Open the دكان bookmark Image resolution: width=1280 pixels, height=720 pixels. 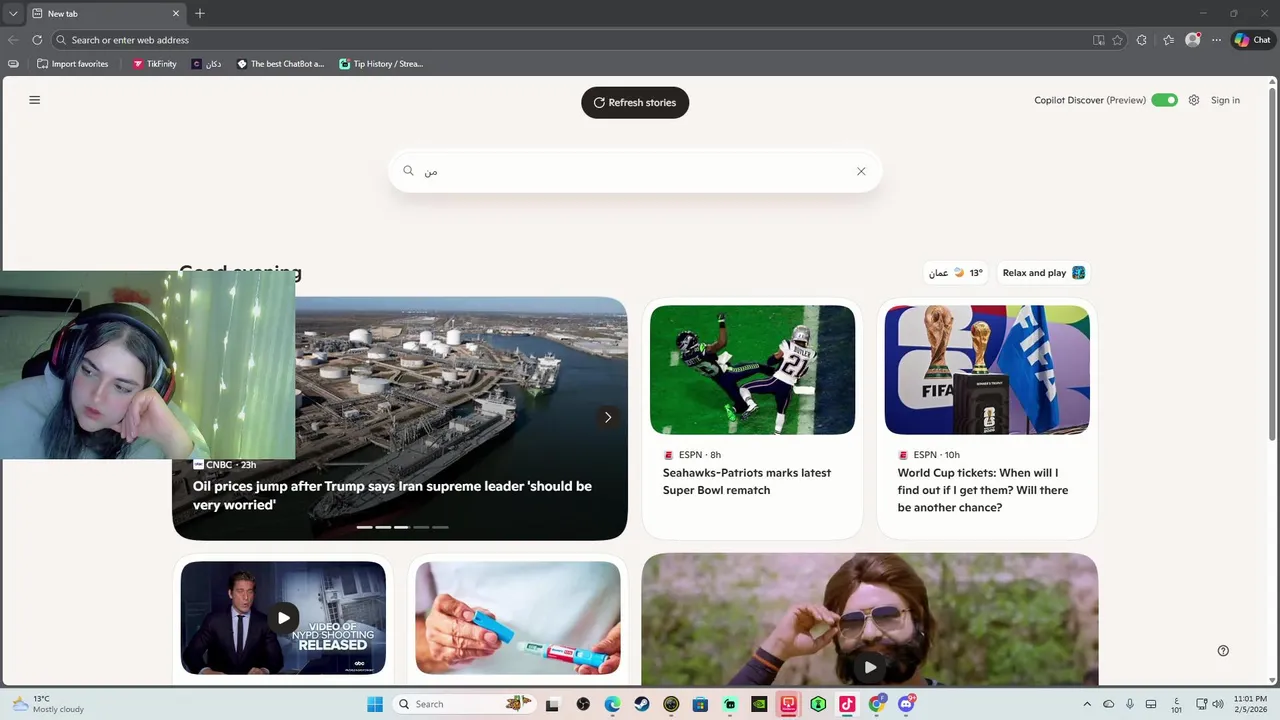point(207,64)
